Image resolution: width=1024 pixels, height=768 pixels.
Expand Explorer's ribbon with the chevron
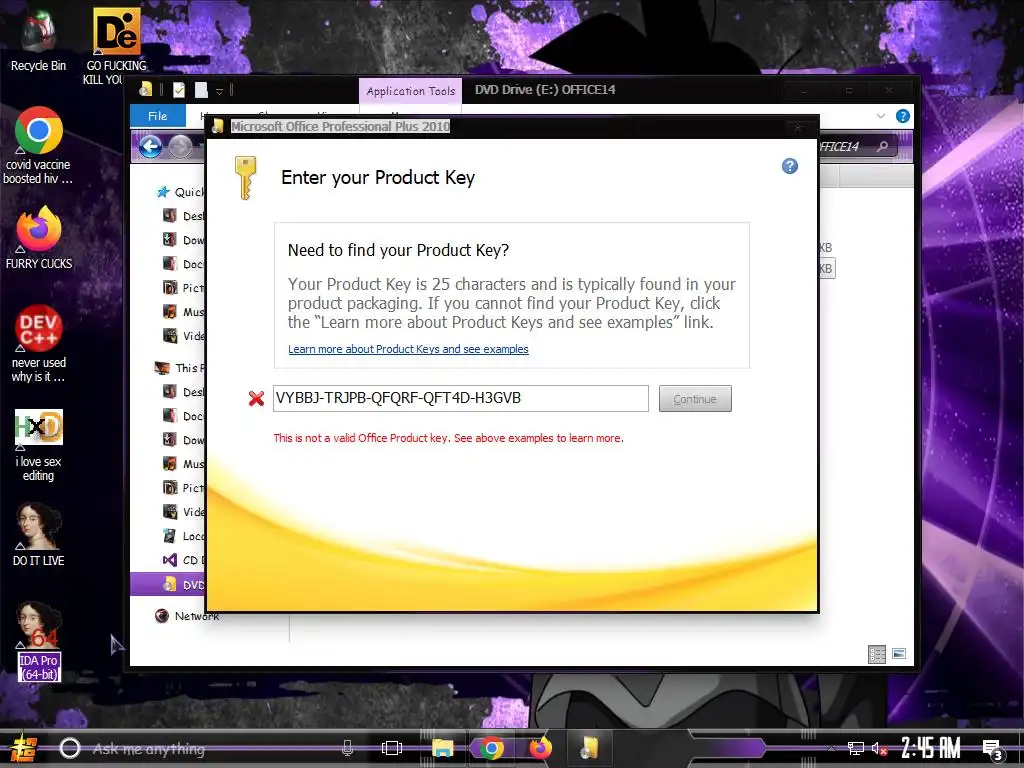coord(880,116)
